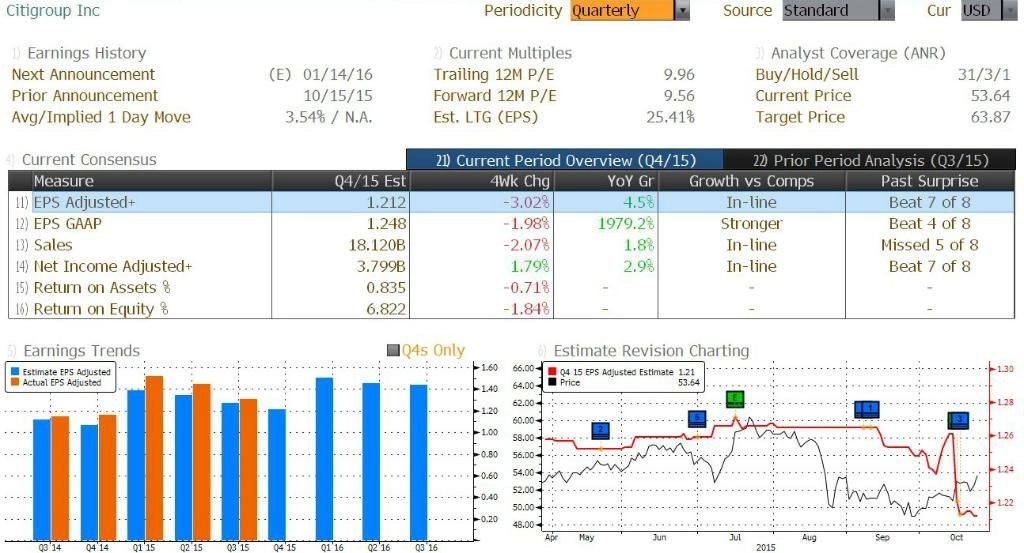
Task: Click the Net Income estimate 3.799B
Action: 381,266
